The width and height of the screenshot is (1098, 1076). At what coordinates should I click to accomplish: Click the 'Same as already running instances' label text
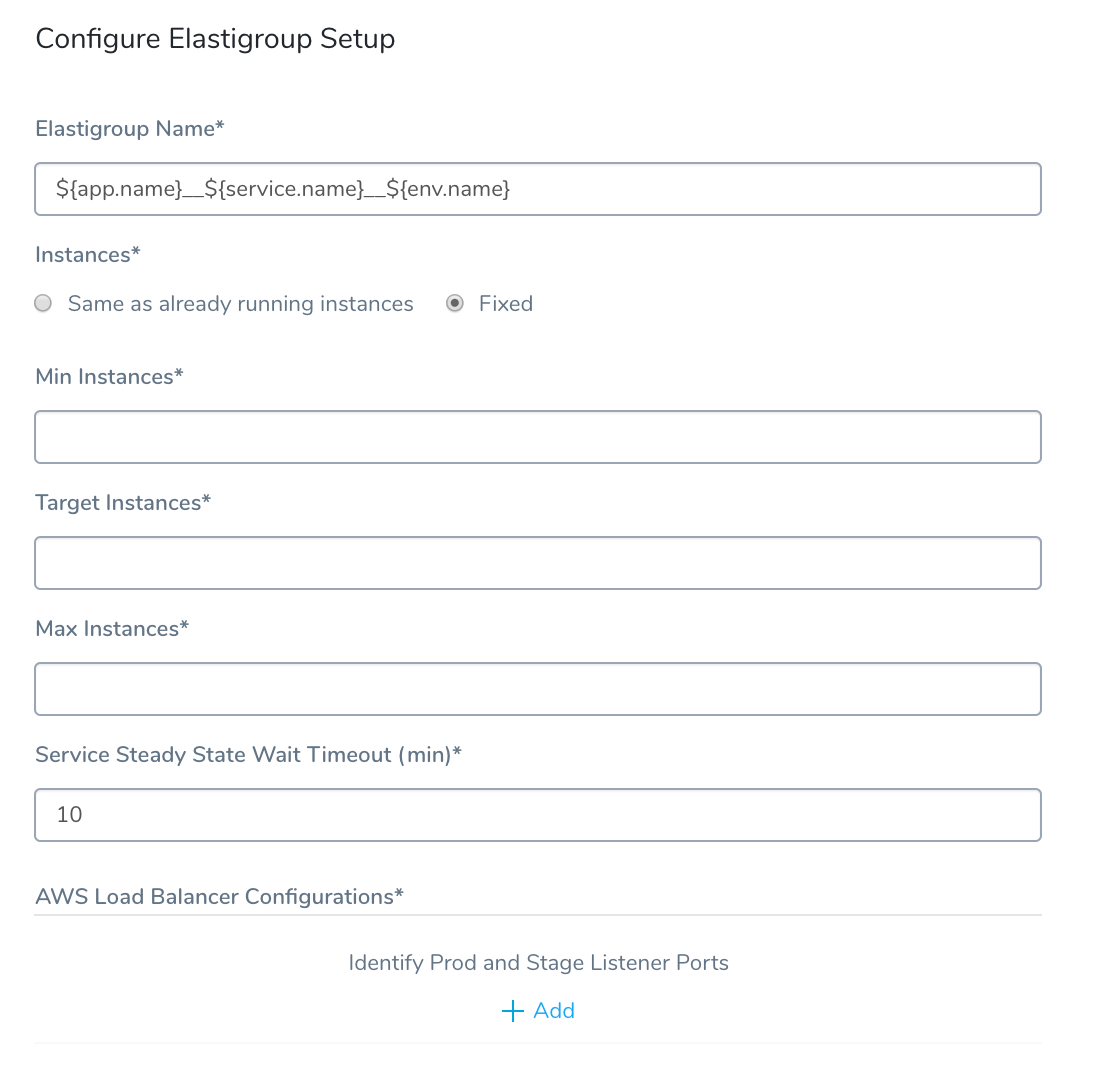point(240,304)
